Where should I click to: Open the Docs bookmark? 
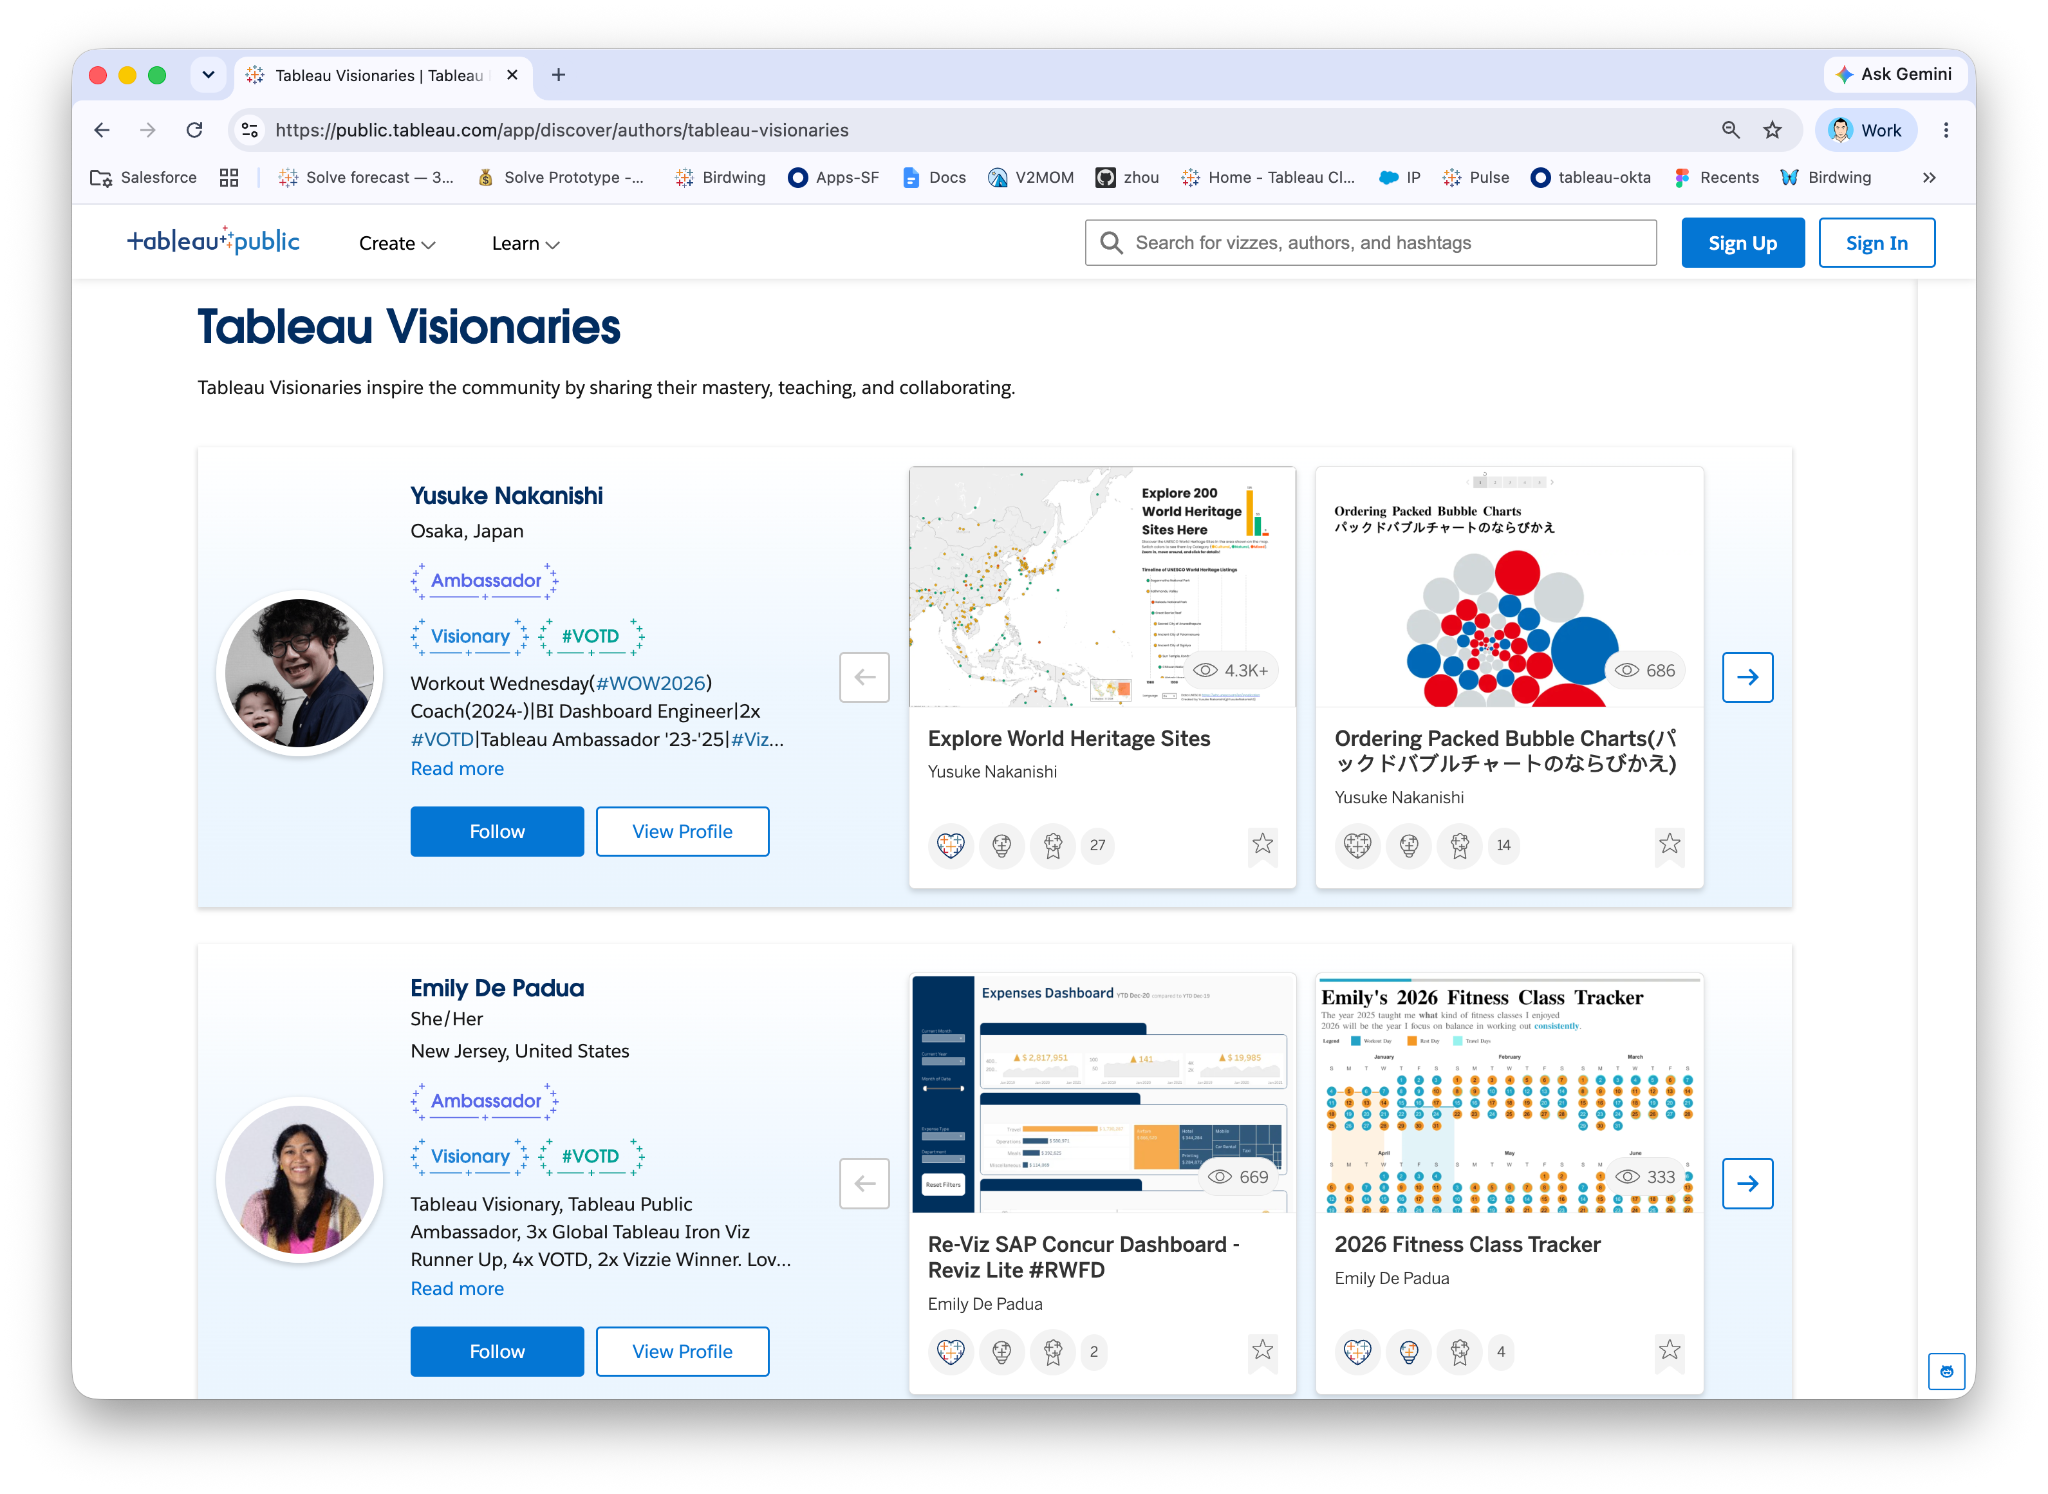click(934, 177)
